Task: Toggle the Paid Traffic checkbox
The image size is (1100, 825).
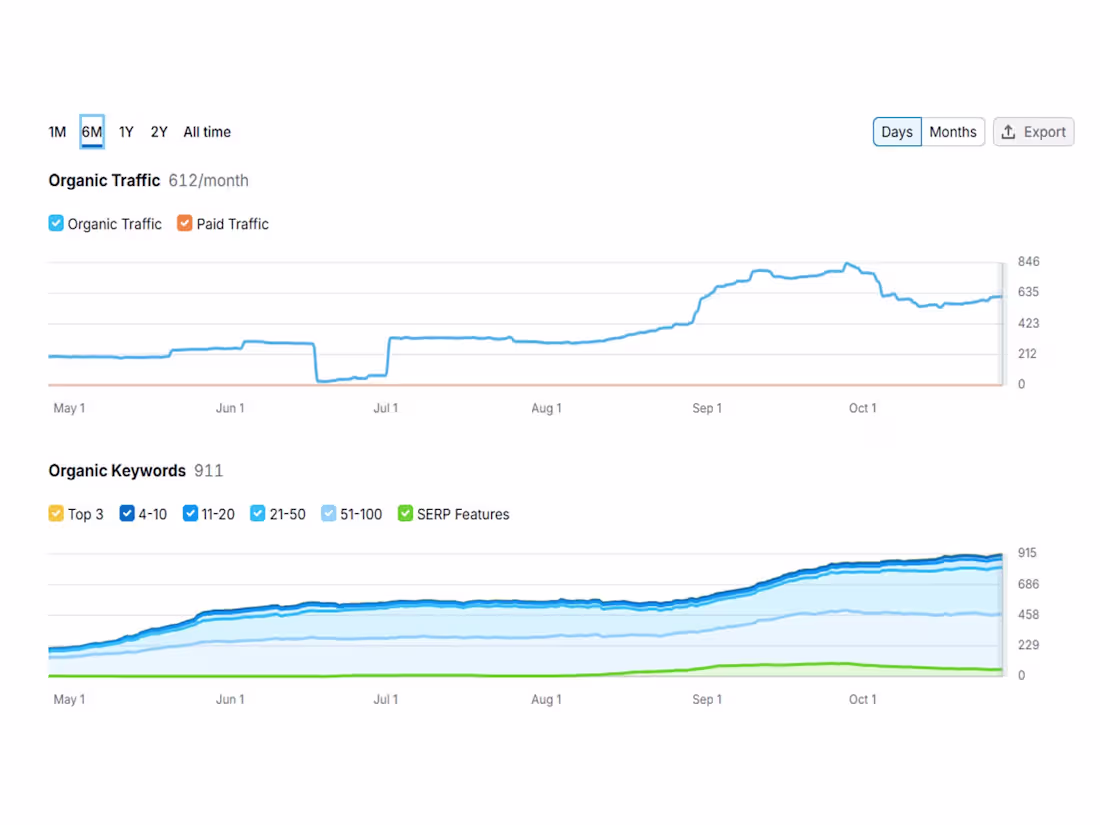Action: [185, 223]
